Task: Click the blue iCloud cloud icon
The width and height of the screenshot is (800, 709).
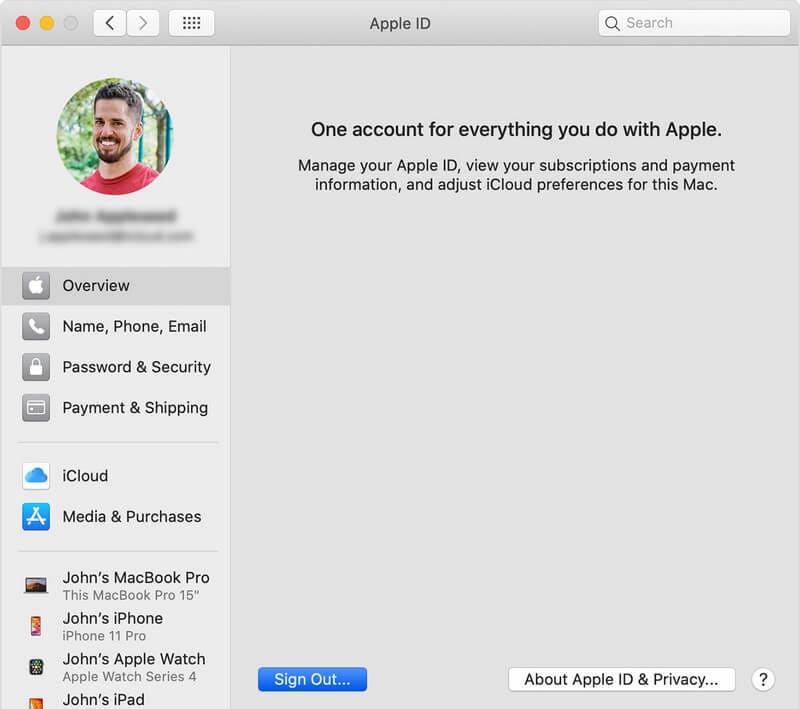Action: tap(36, 476)
